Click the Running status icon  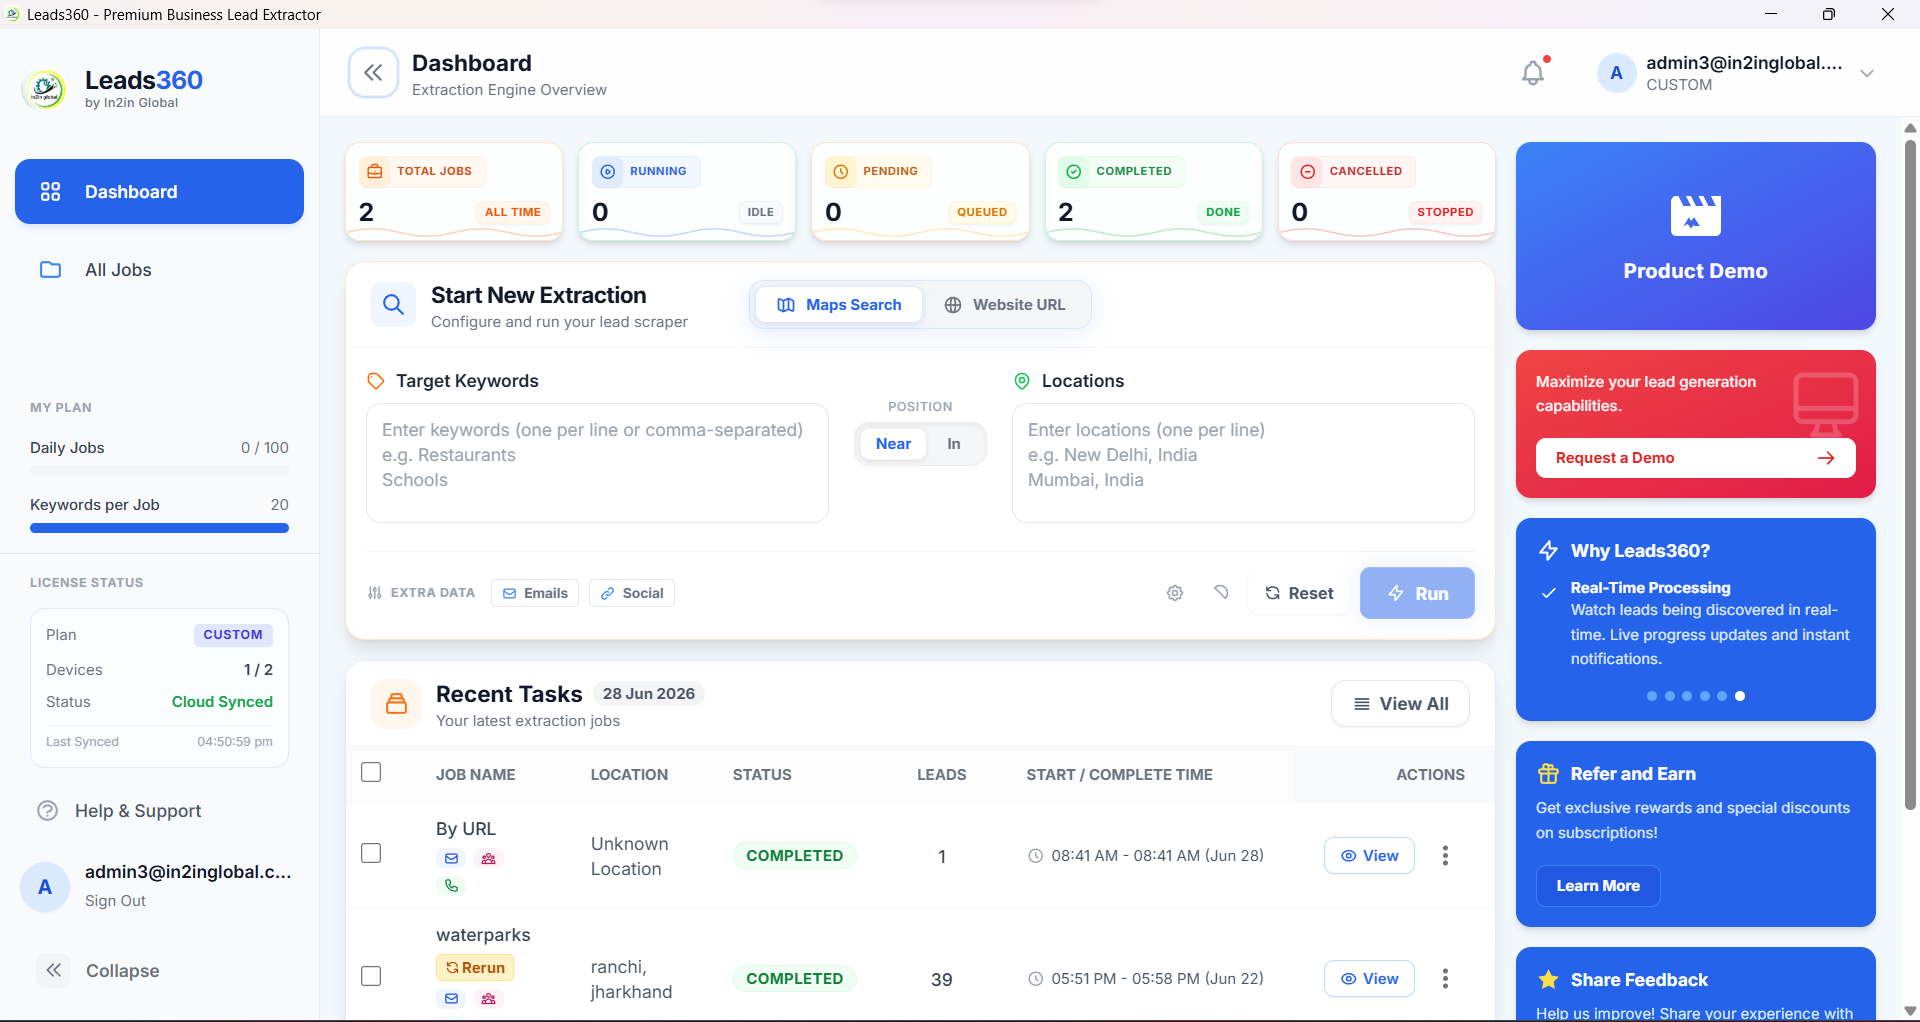(608, 171)
